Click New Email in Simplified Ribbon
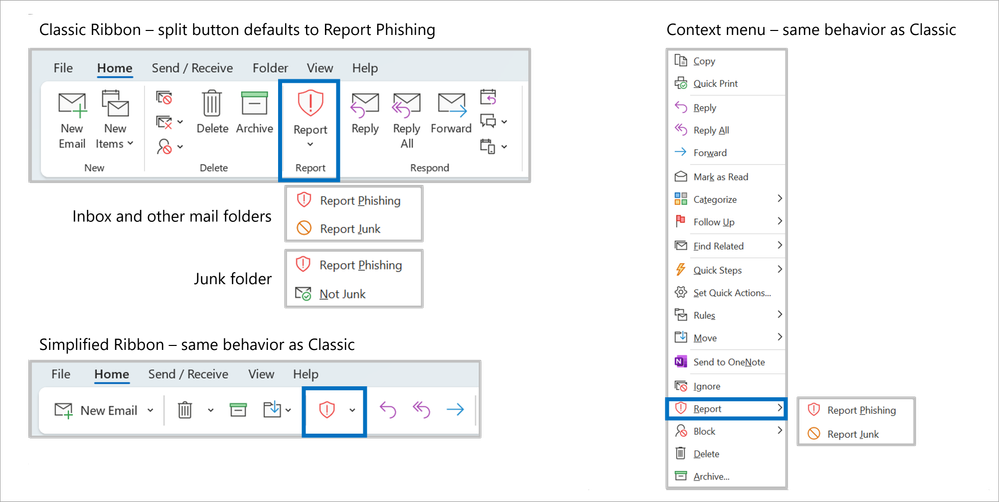Image resolution: width=999 pixels, height=502 pixels. 96,410
